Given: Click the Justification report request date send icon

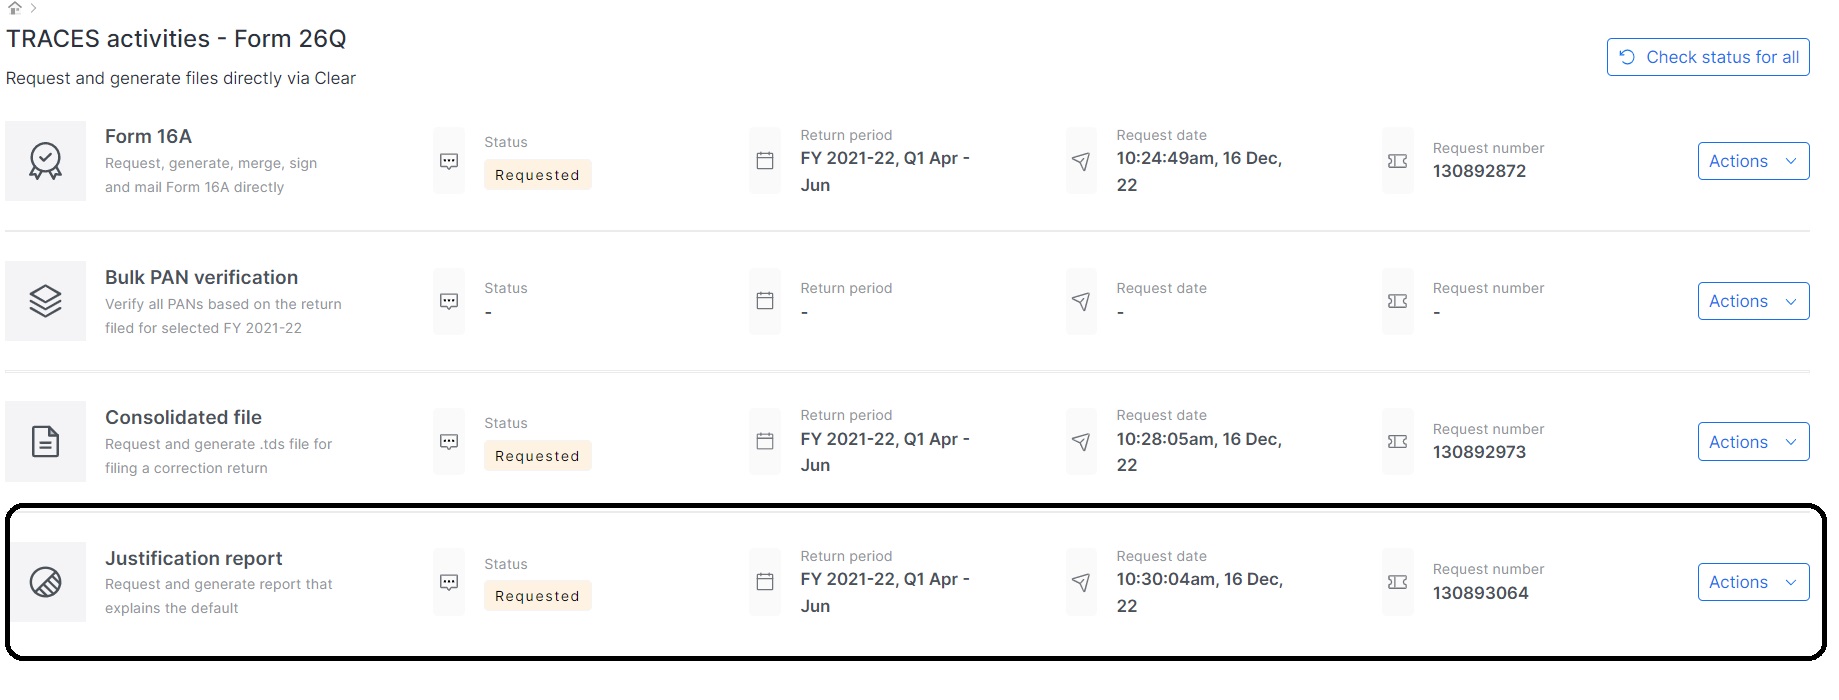Looking at the screenshot, I should [x=1081, y=582].
